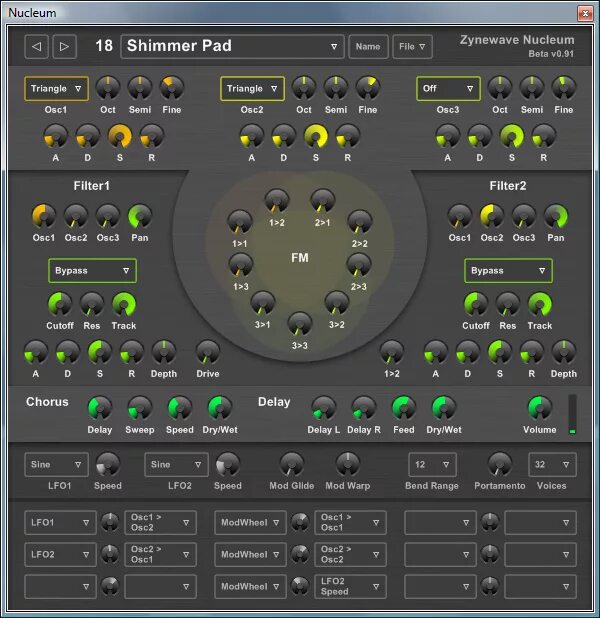This screenshot has width=600, height=618.
Task: Click the Name button
Action: point(368,47)
